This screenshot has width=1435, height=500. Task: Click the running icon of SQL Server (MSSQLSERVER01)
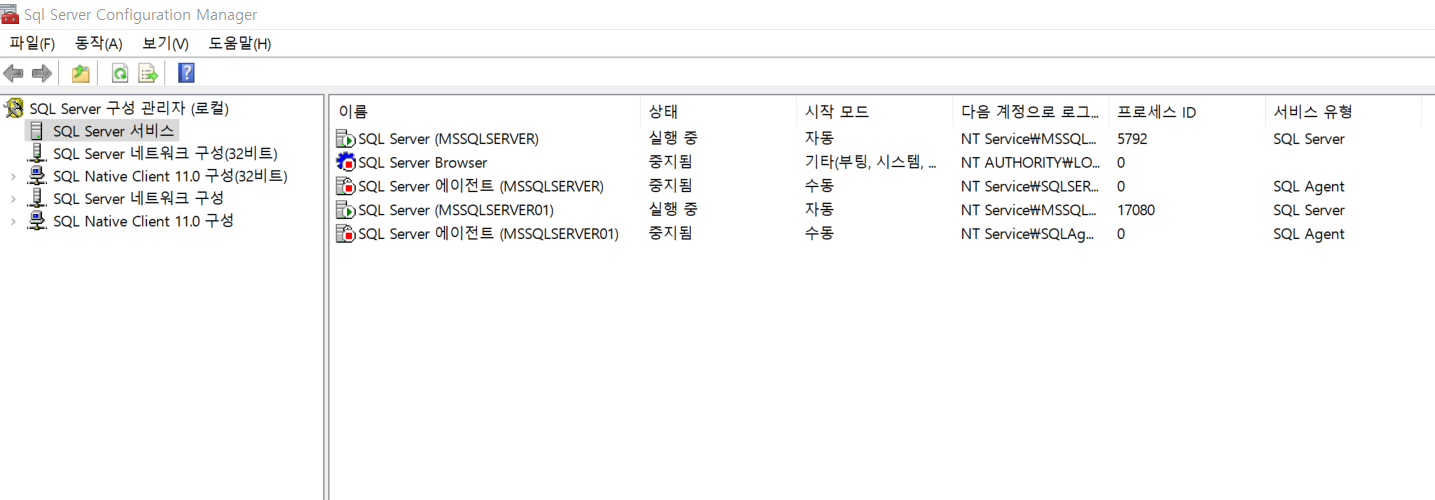[345, 210]
